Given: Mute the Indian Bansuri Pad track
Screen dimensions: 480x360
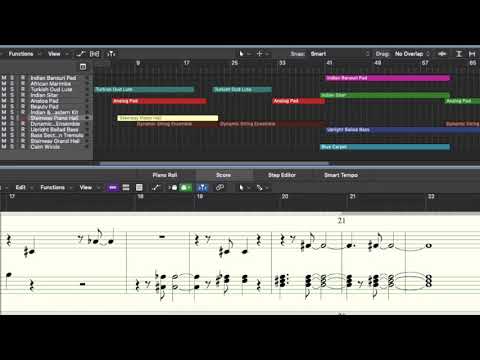Looking at the screenshot, I should [x=4, y=78].
